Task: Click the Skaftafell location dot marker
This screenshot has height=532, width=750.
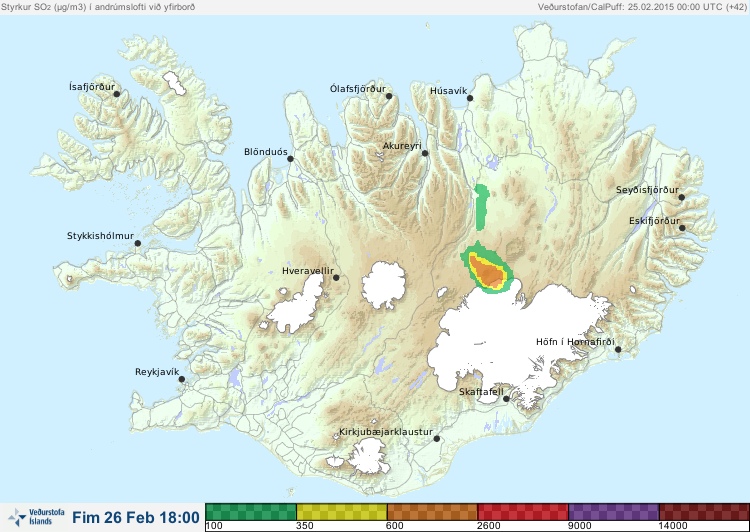Action: (x=506, y=399)
